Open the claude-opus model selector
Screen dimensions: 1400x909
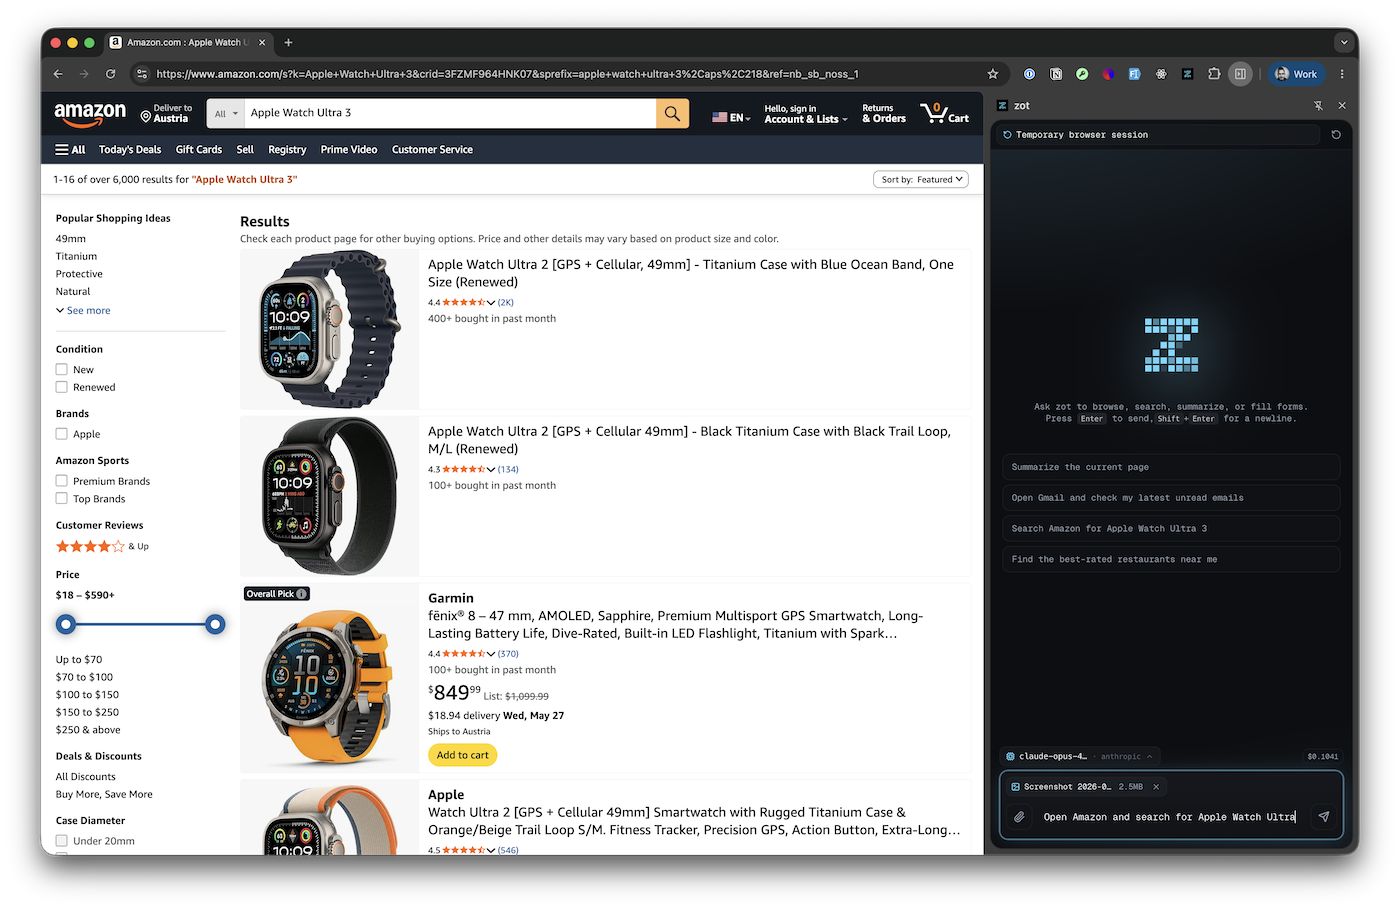(1080, 757)
